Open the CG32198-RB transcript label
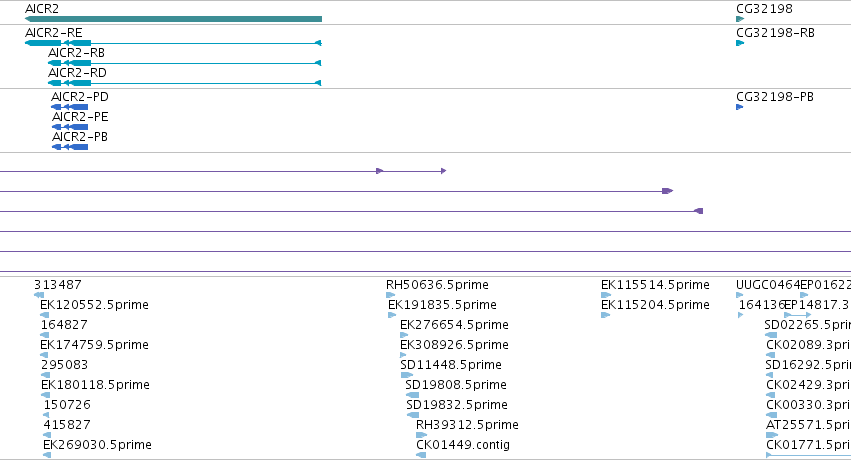The width and height of the screenshot is (851, 460). (775, 33)
